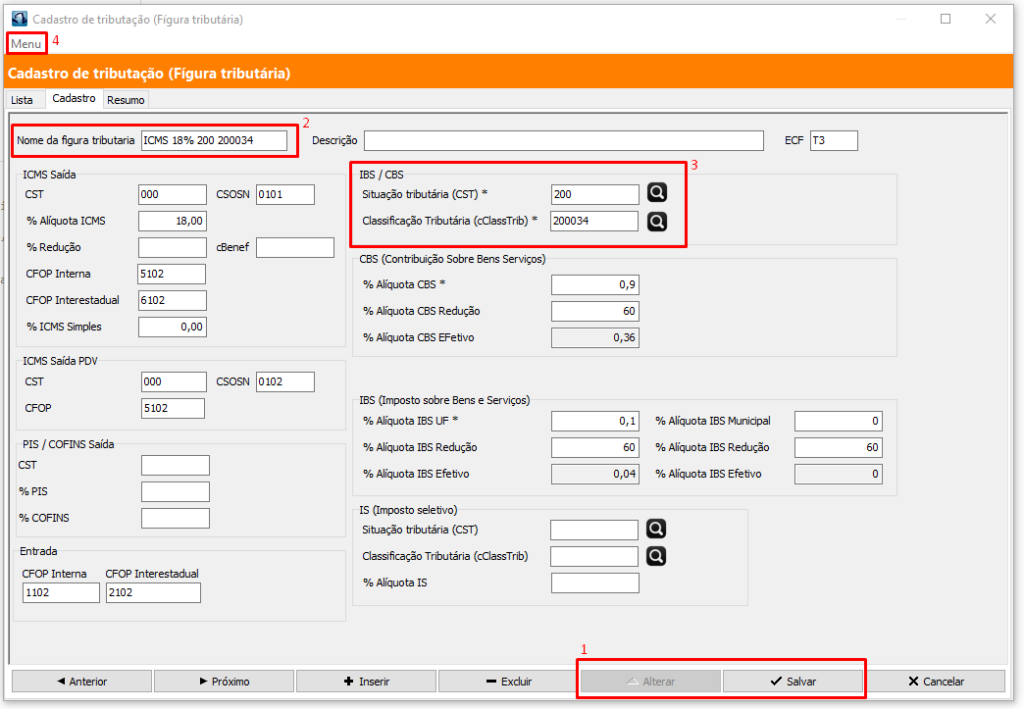
Task: Click the Descrição text field
Action: tap(562, 141)
